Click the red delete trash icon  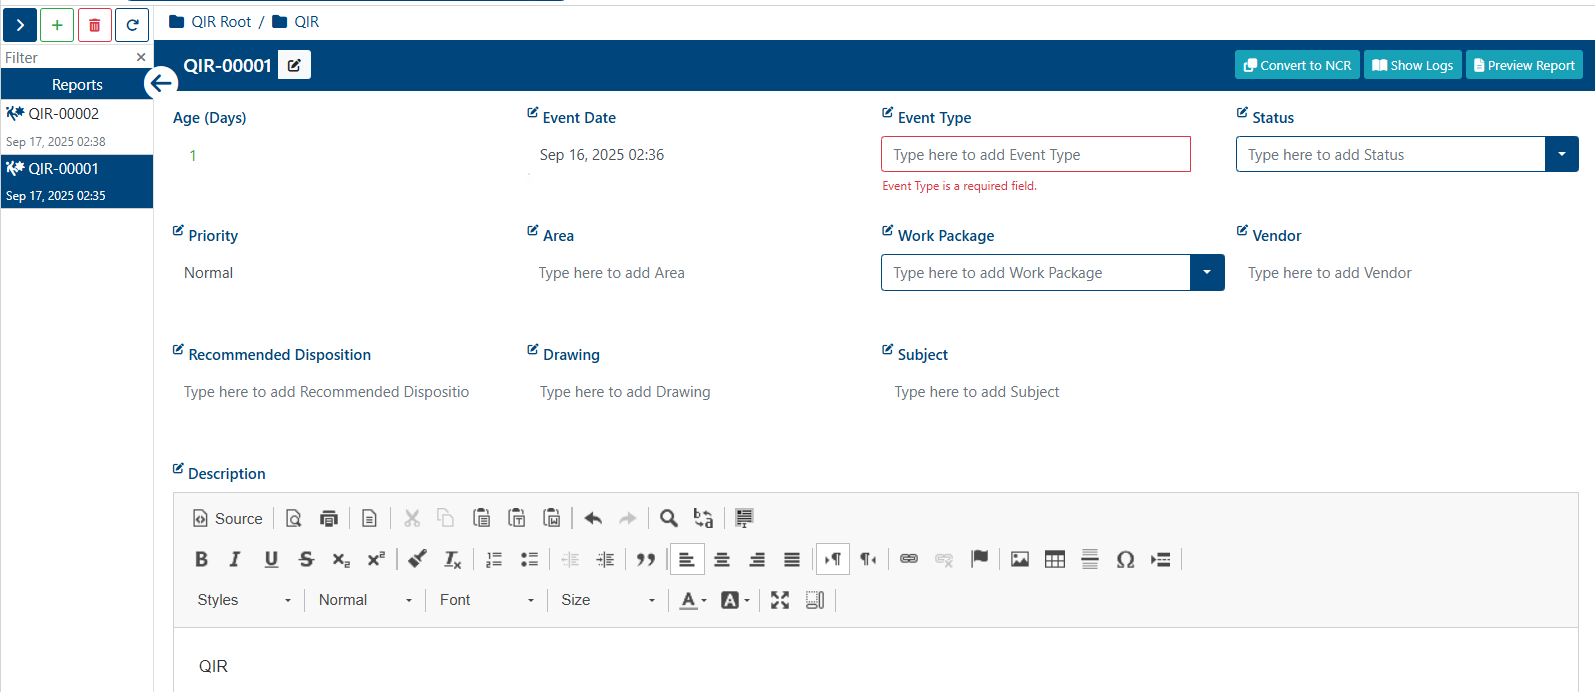coord(94,25)
